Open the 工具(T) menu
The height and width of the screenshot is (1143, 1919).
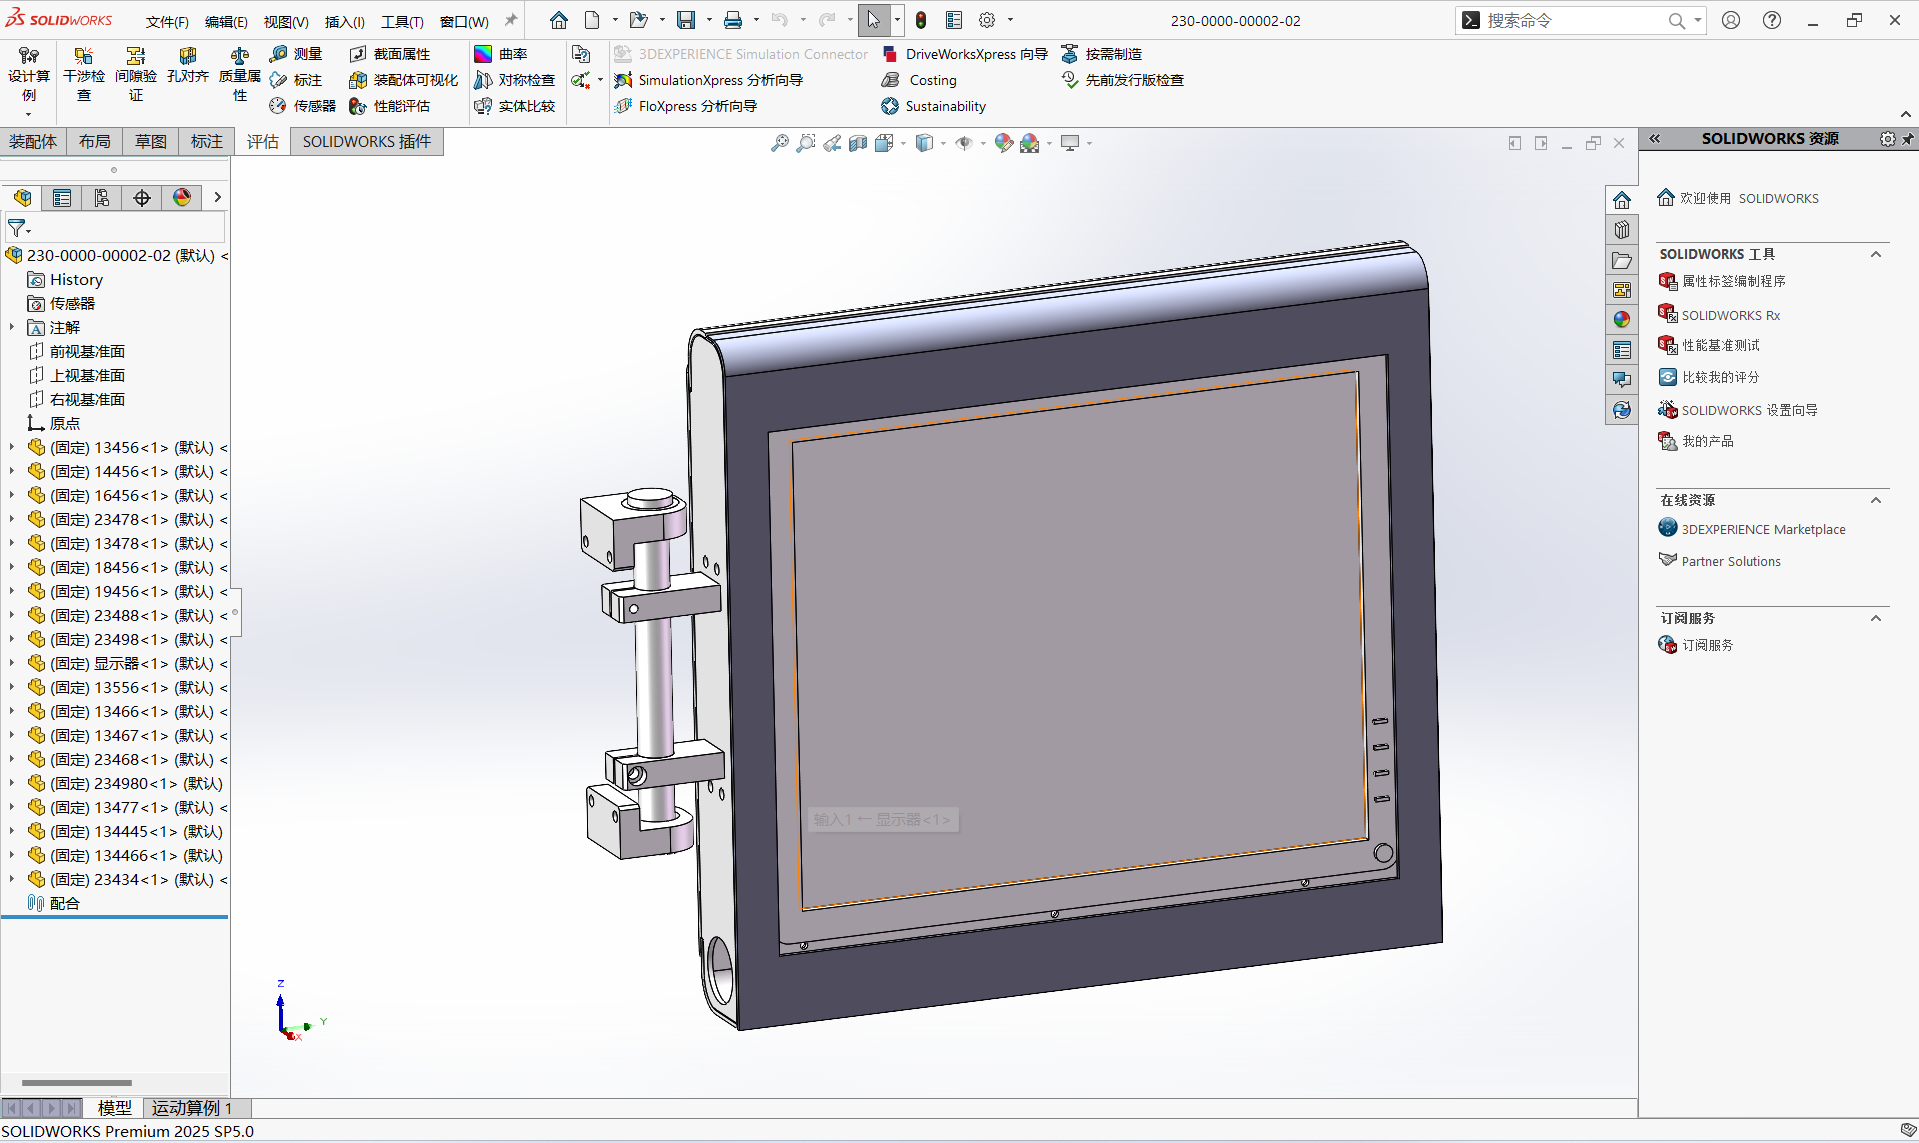coord(402,21)
